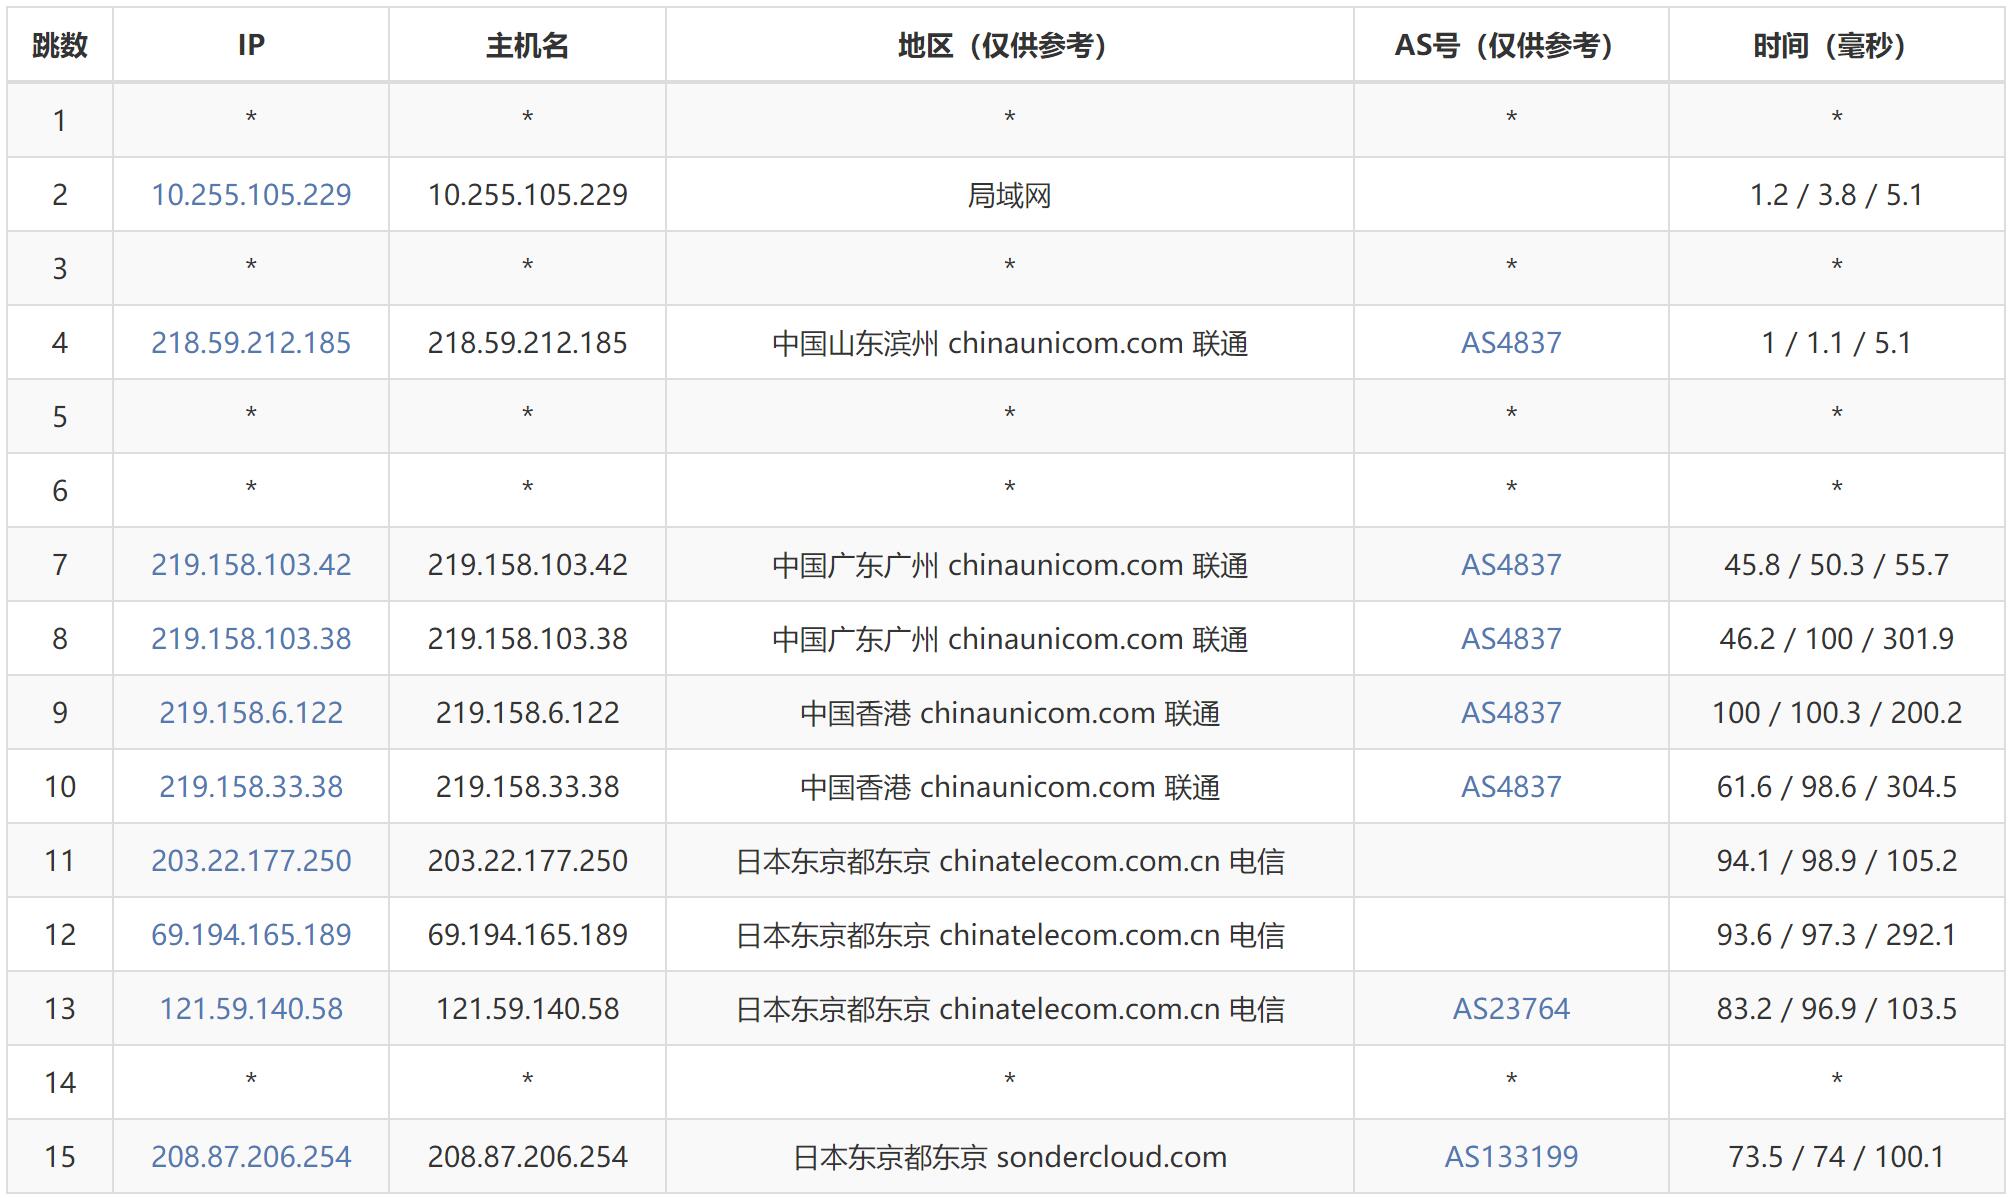This screenshot has height=1198, width=2010.
Task: Select time cell 94.1 / 98.9 / 105.2
Action: tap(1837, 860)
